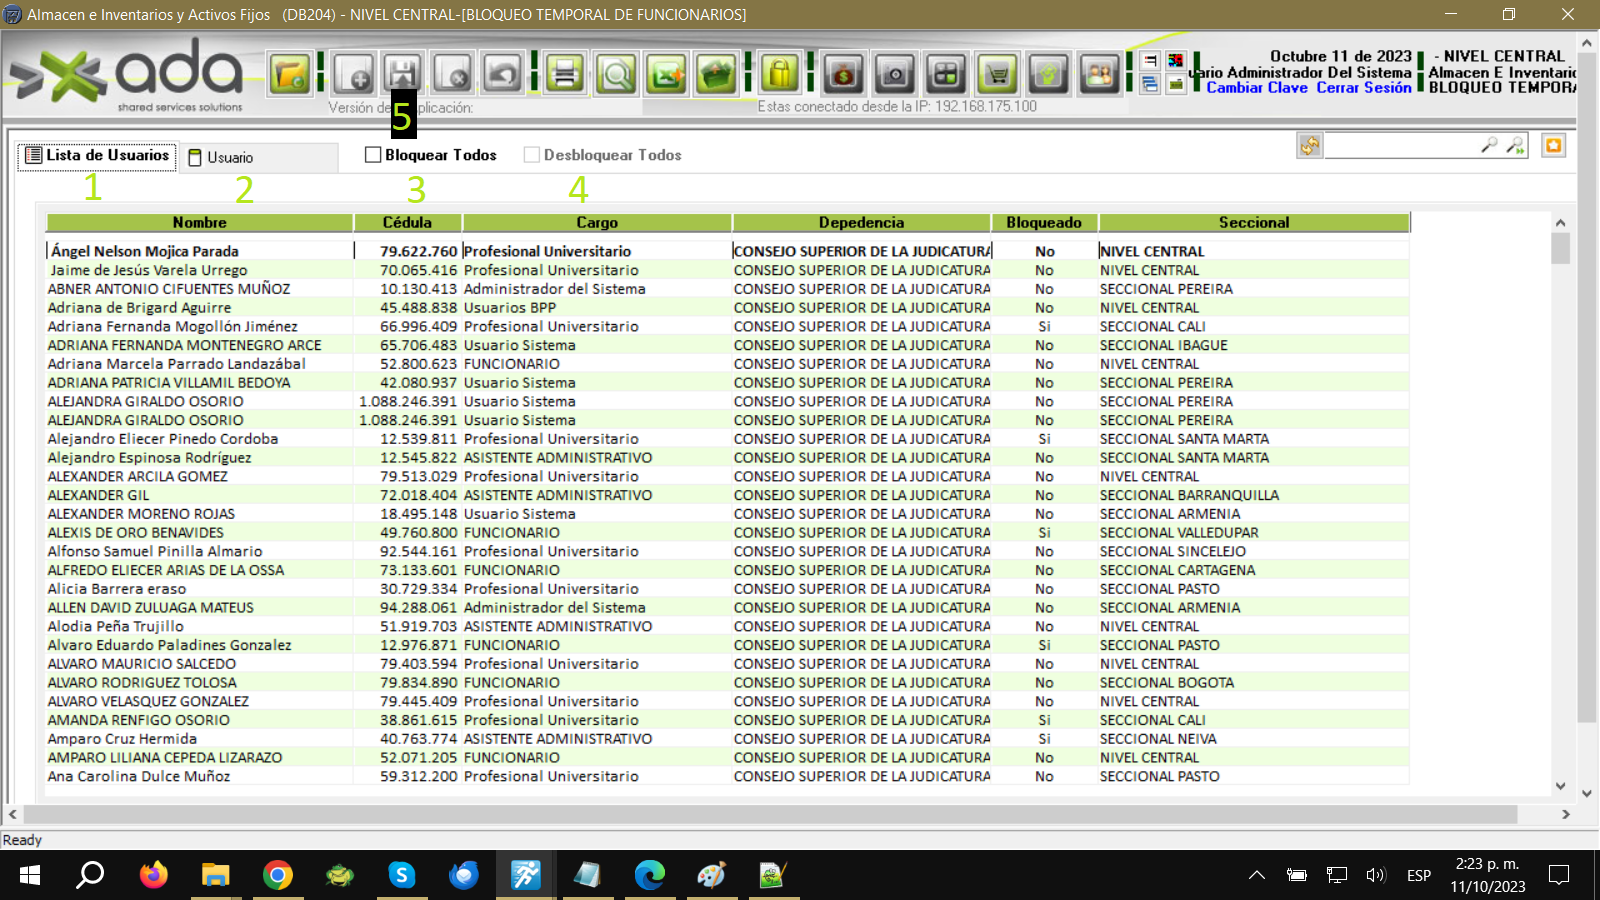Click the magnifying glass search toolbar icon
Image resolution: width=1600 pixels, height=900 pixels.
tap(616, 74)
